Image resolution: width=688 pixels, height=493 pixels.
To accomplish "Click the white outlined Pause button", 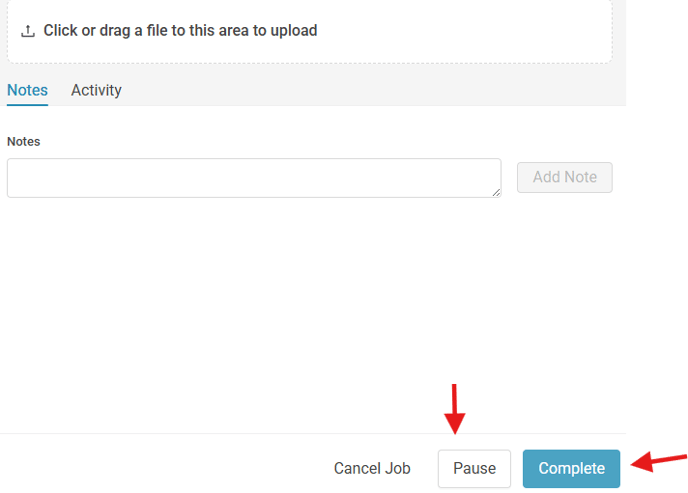I will coord(474,468).
